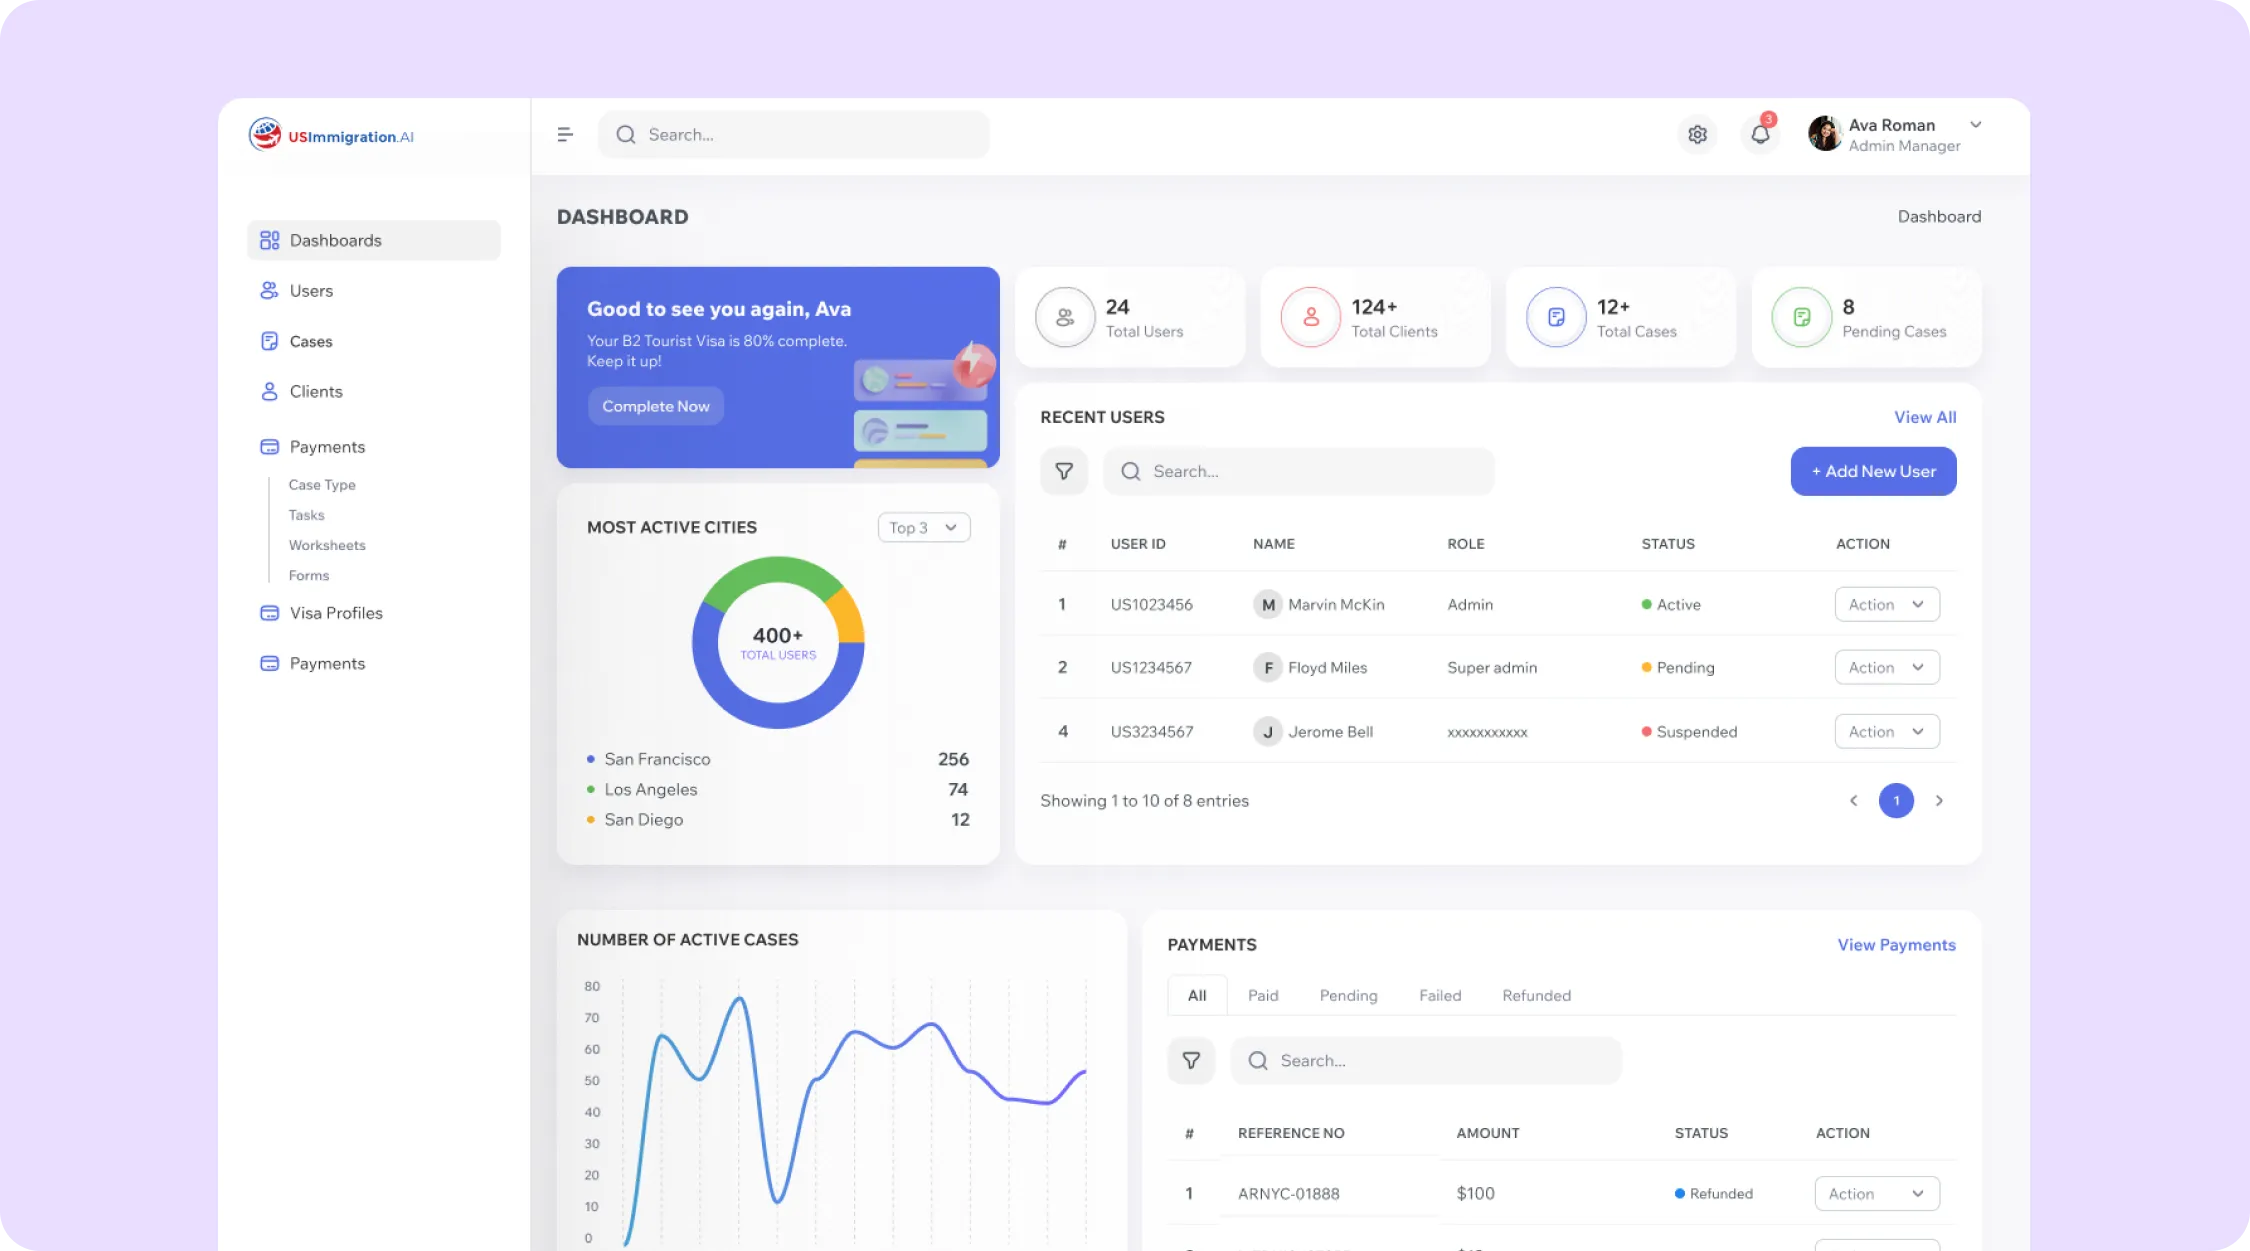Click the Recent Users search field

[x=1298, y=471]
